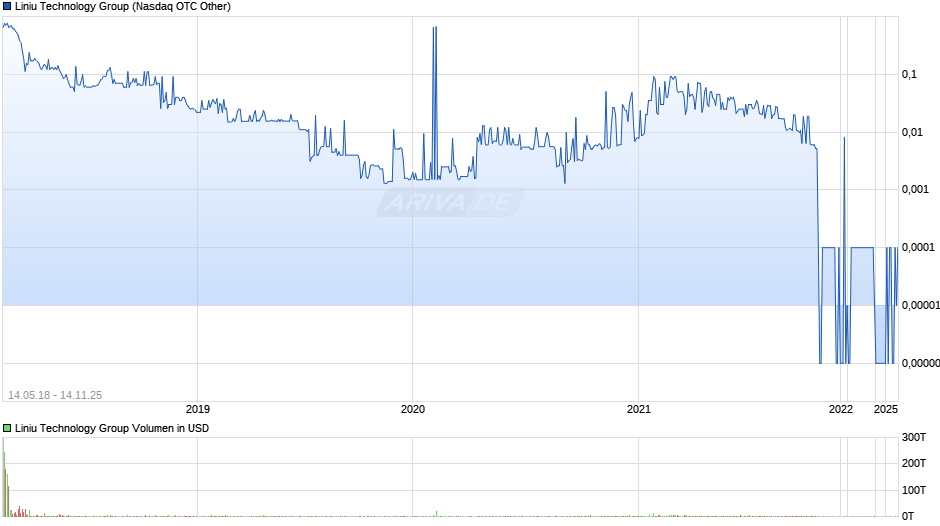Click the 300T volume axis label
The width and height of the screenshot is (940, 526).
click(914, 437)
